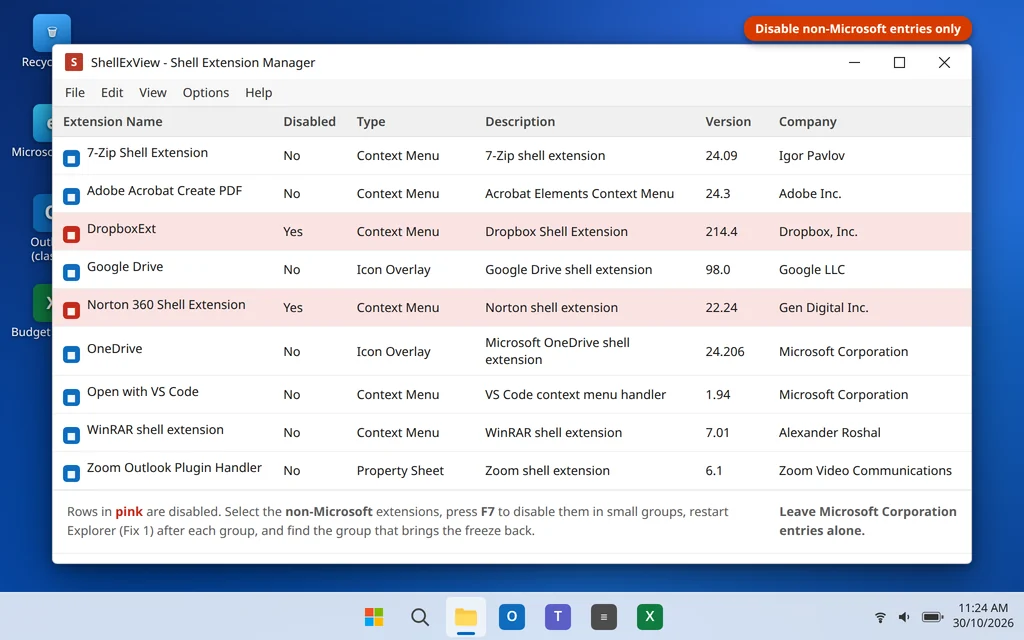This screenshot has width=1024, height=640.
Task: Click the Wi-Fi tray icon
Action: 880,616
